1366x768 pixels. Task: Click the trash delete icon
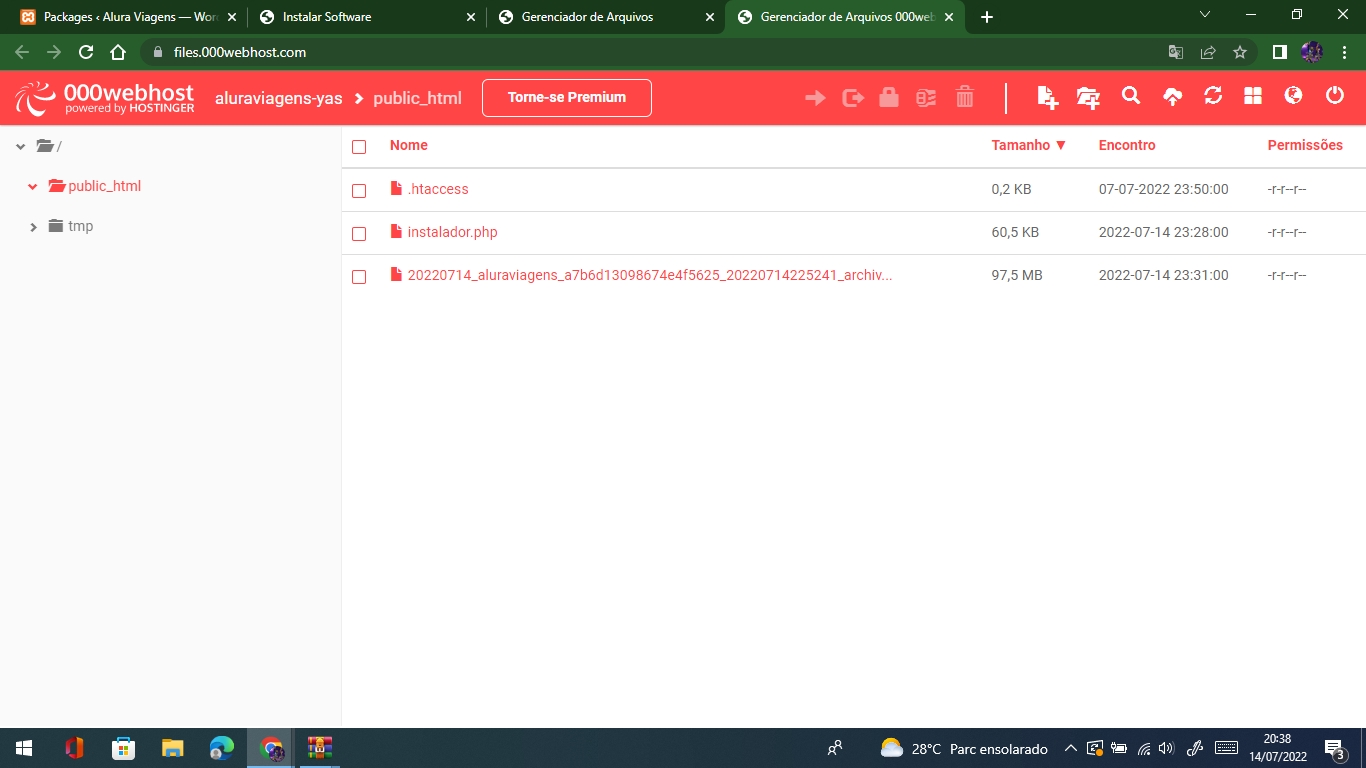(965, 97)
